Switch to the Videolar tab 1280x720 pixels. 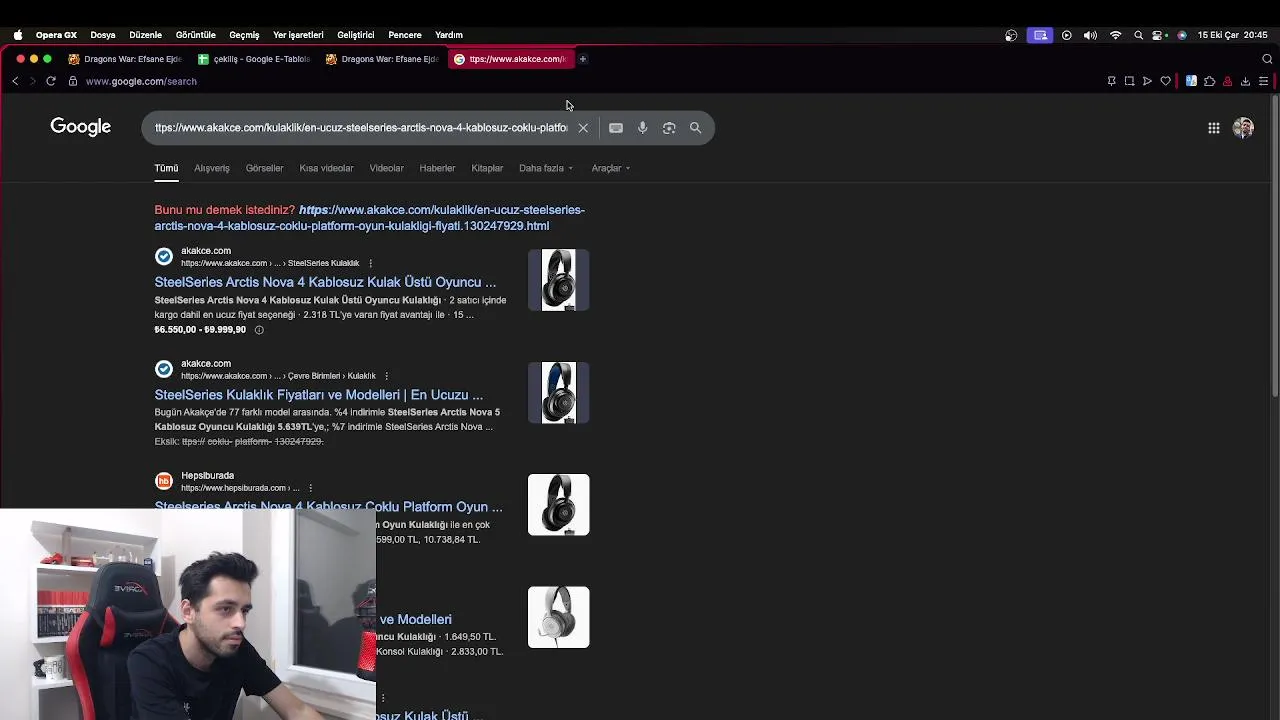(x=386, y=168)
